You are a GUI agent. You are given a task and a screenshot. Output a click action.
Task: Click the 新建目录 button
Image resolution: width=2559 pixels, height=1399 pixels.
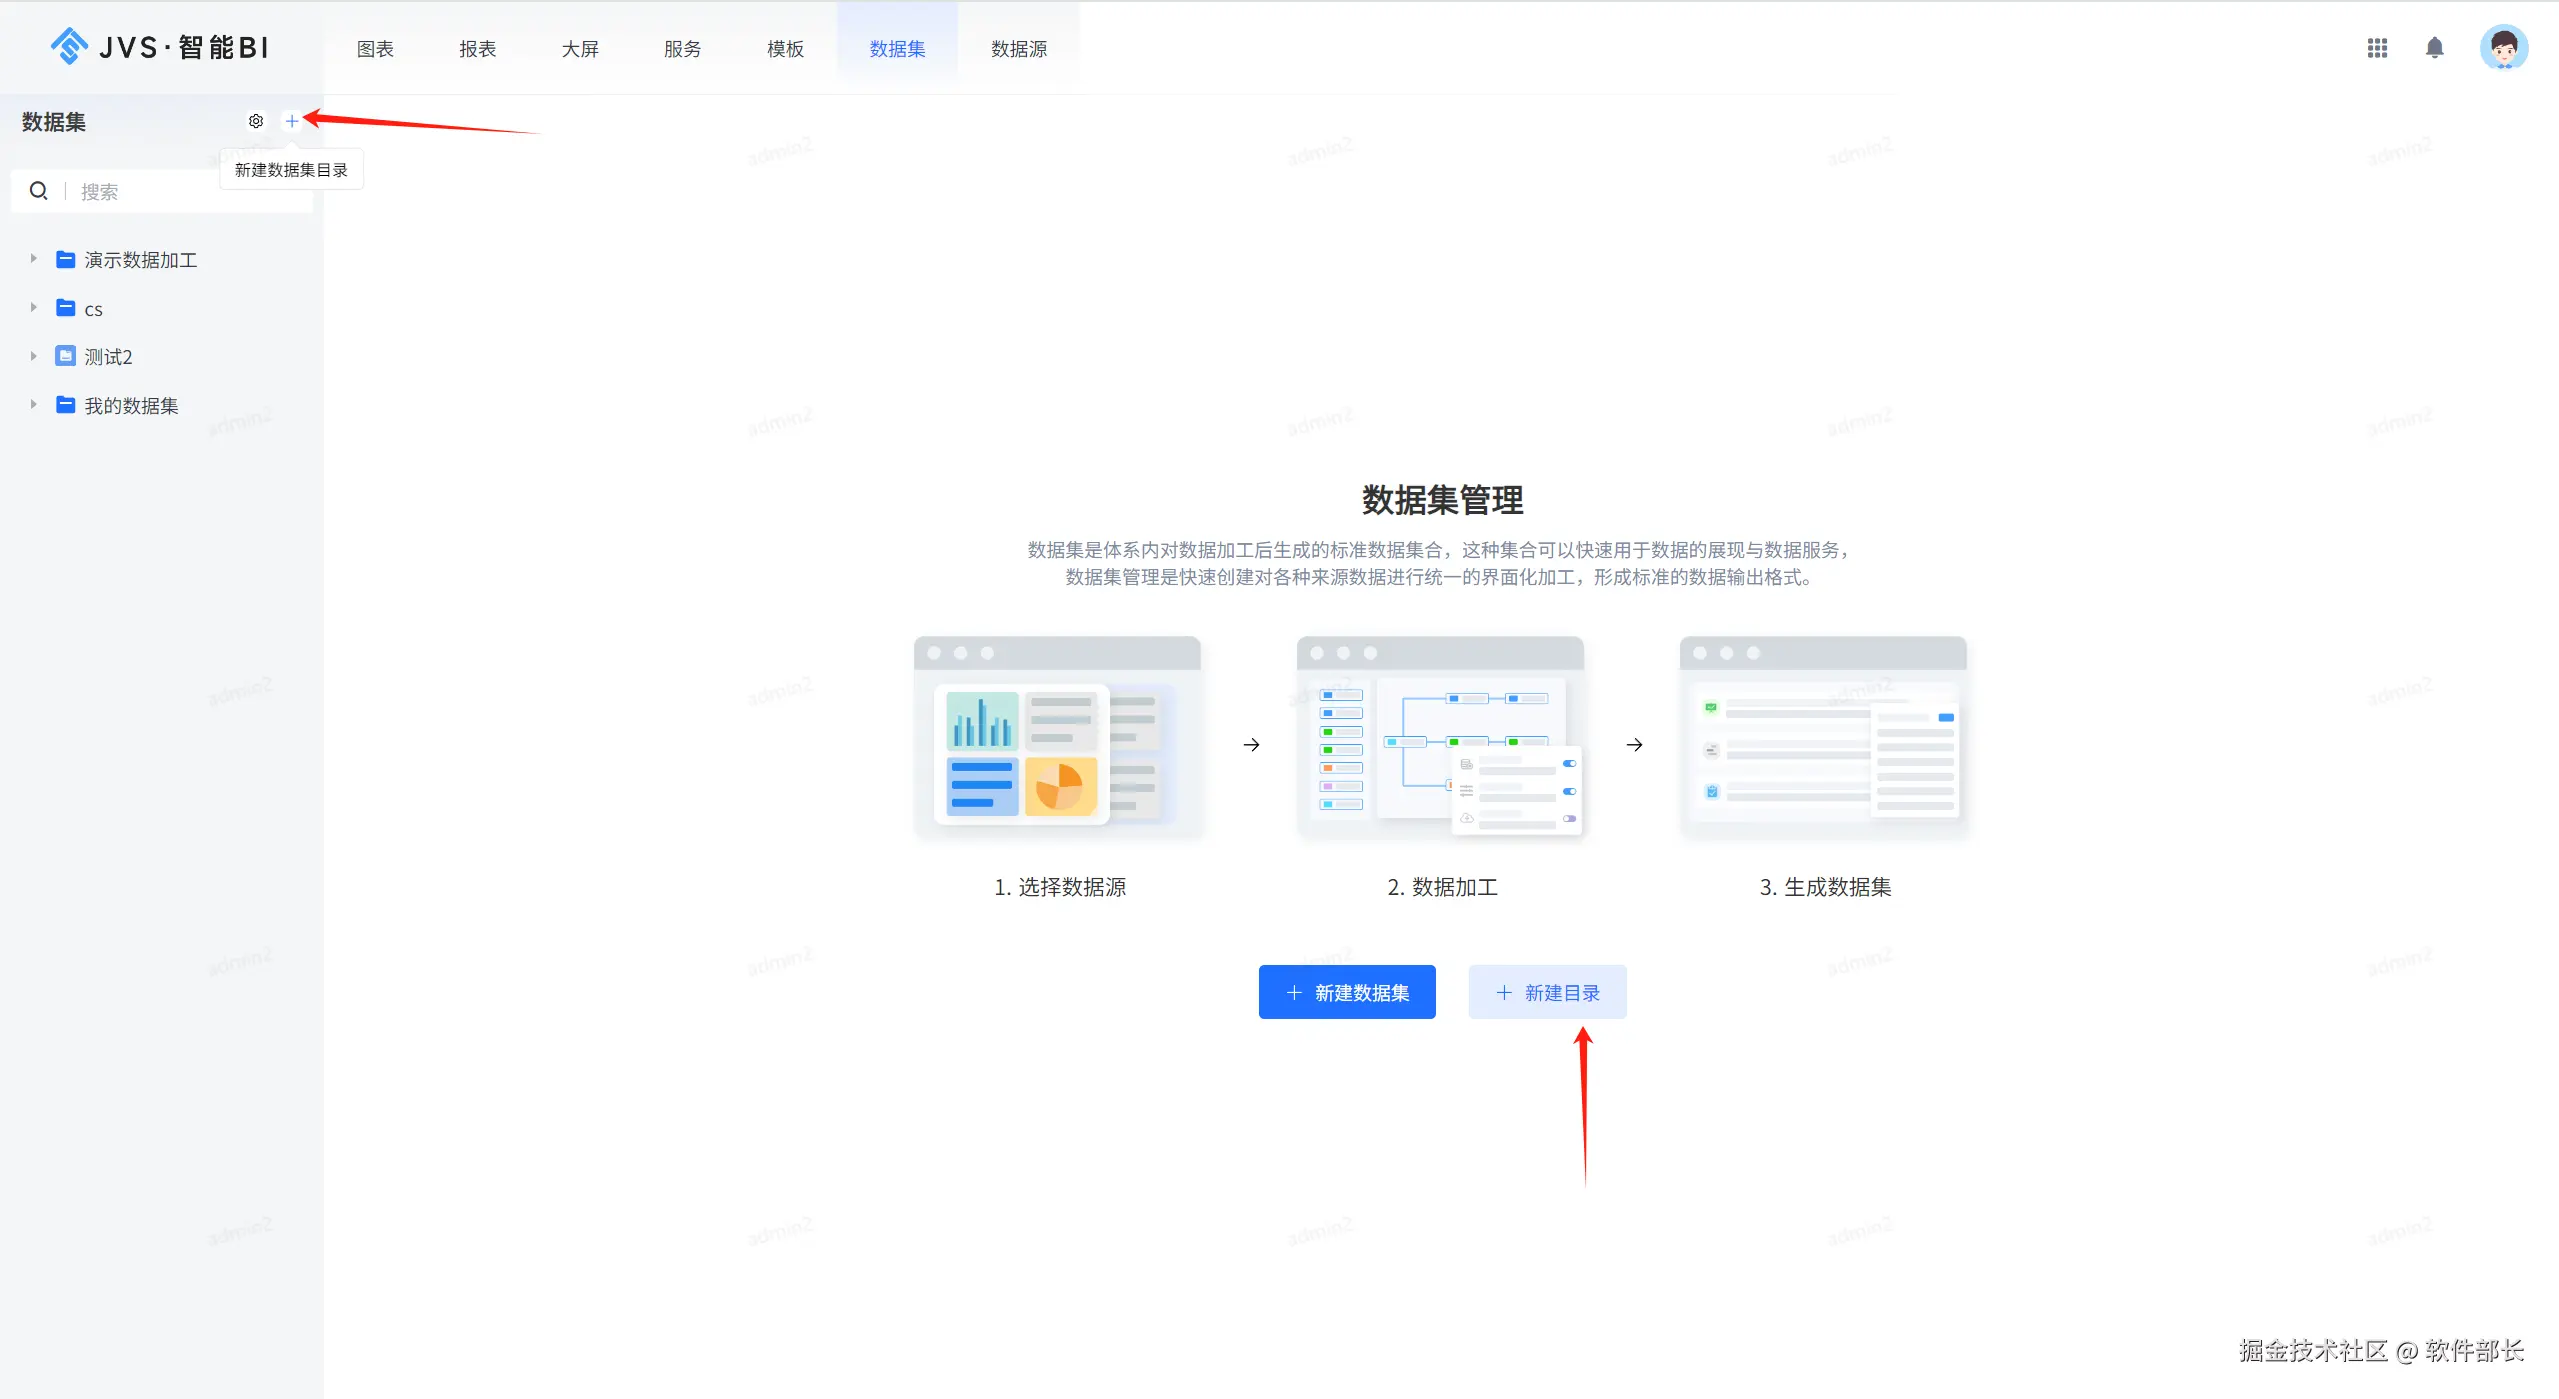1546,992
